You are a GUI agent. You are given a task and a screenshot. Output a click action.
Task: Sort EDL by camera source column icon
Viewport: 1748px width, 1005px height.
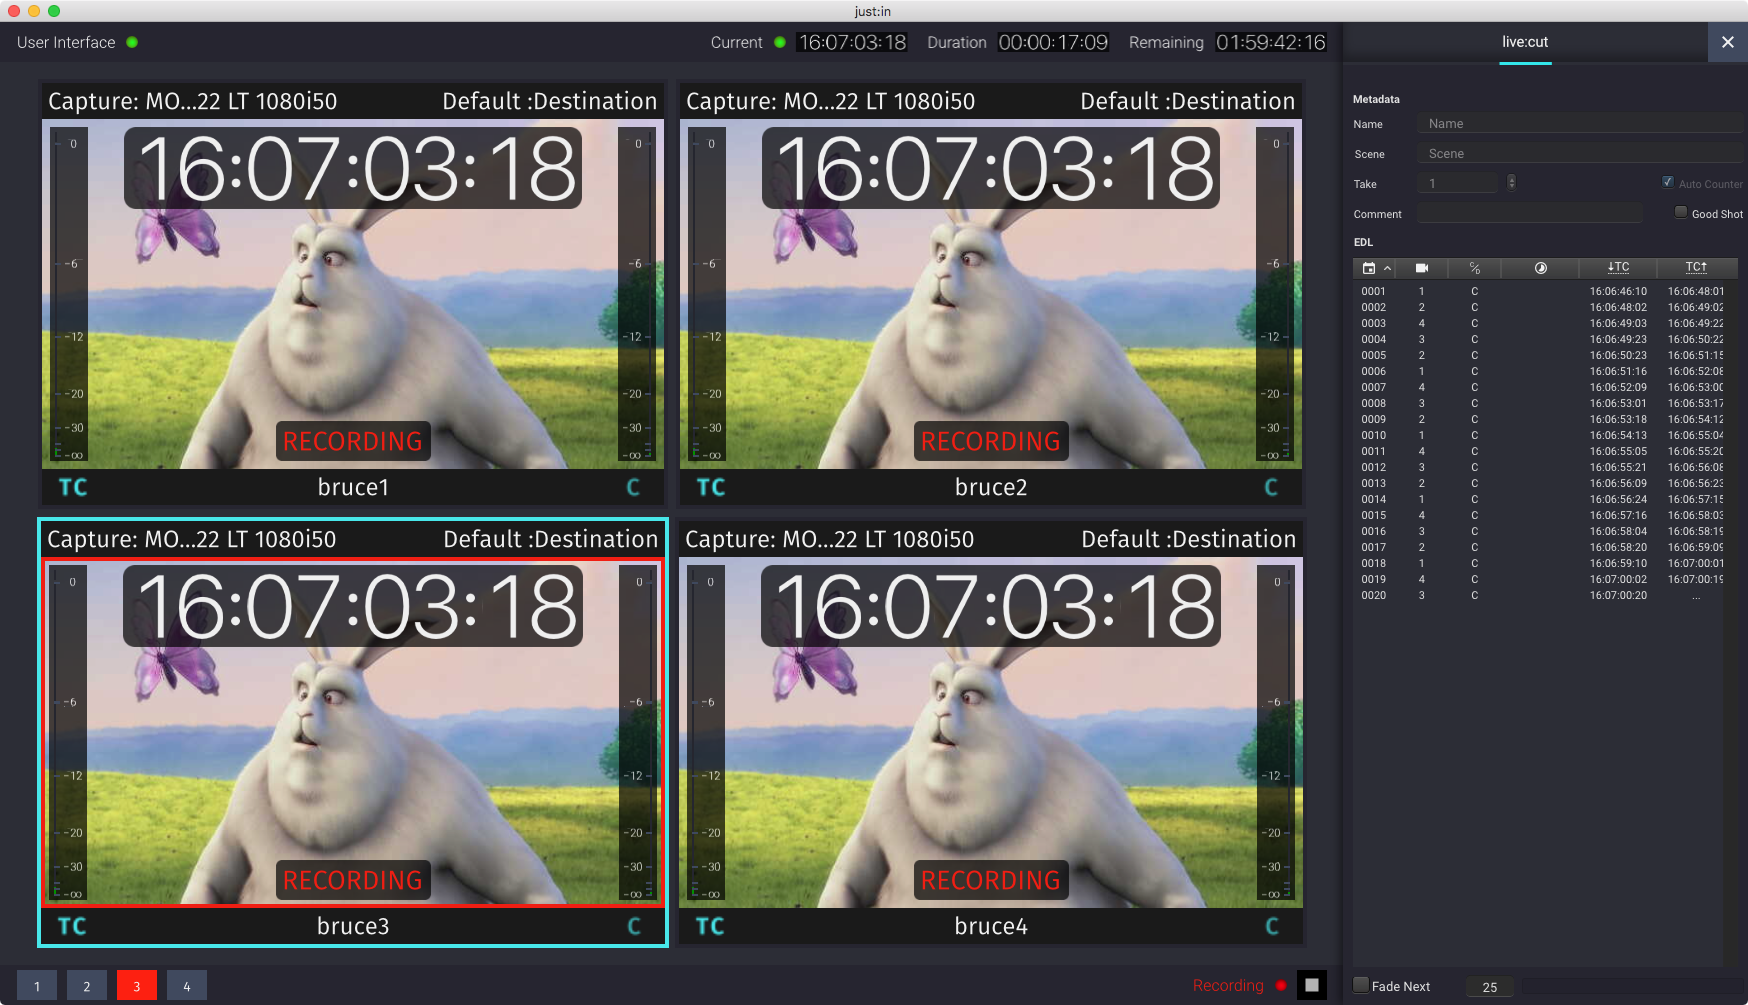(x=1422, y=268)
